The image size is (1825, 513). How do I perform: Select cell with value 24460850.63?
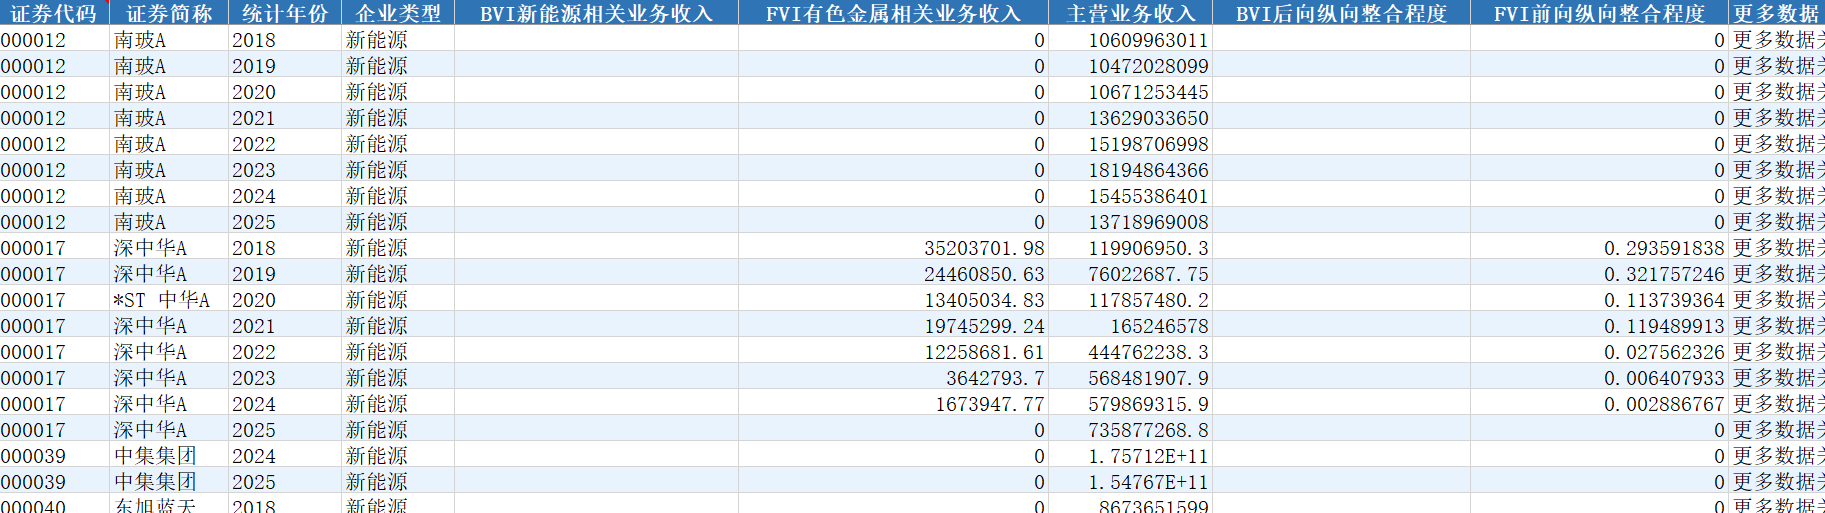click(893, 274)
